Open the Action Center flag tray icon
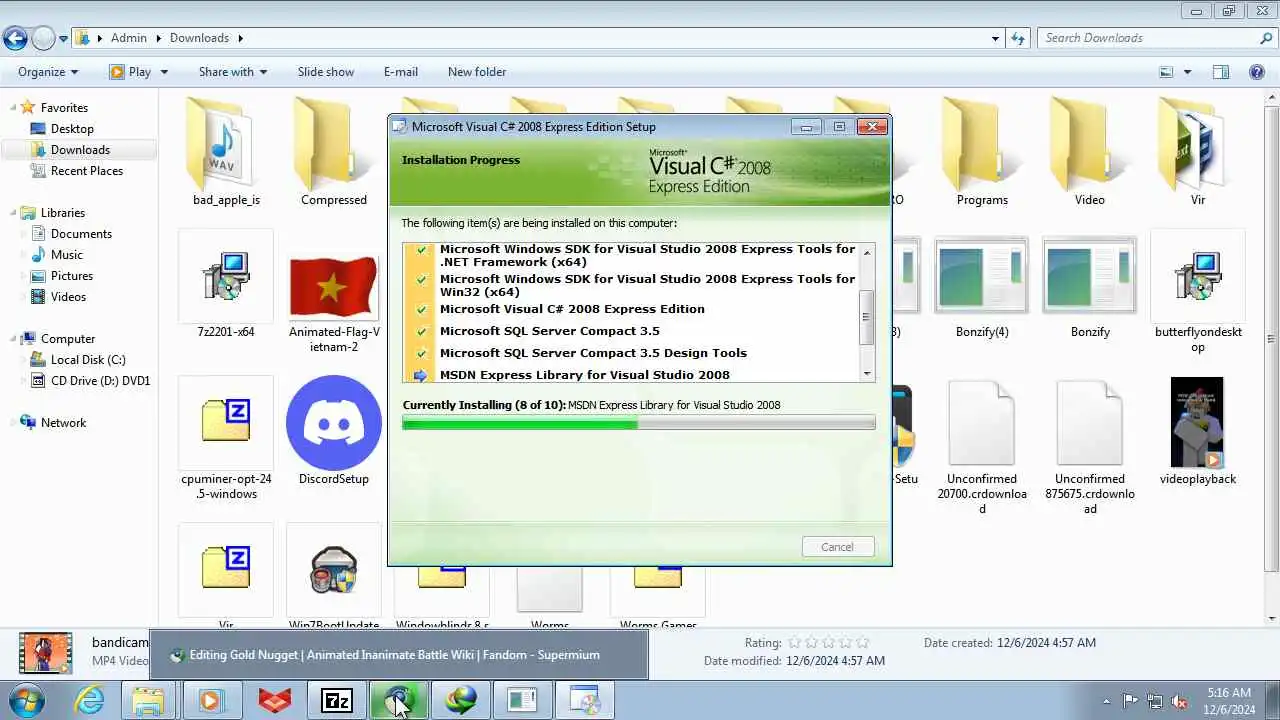The image size is (1280, 720). click(1130, 701)
